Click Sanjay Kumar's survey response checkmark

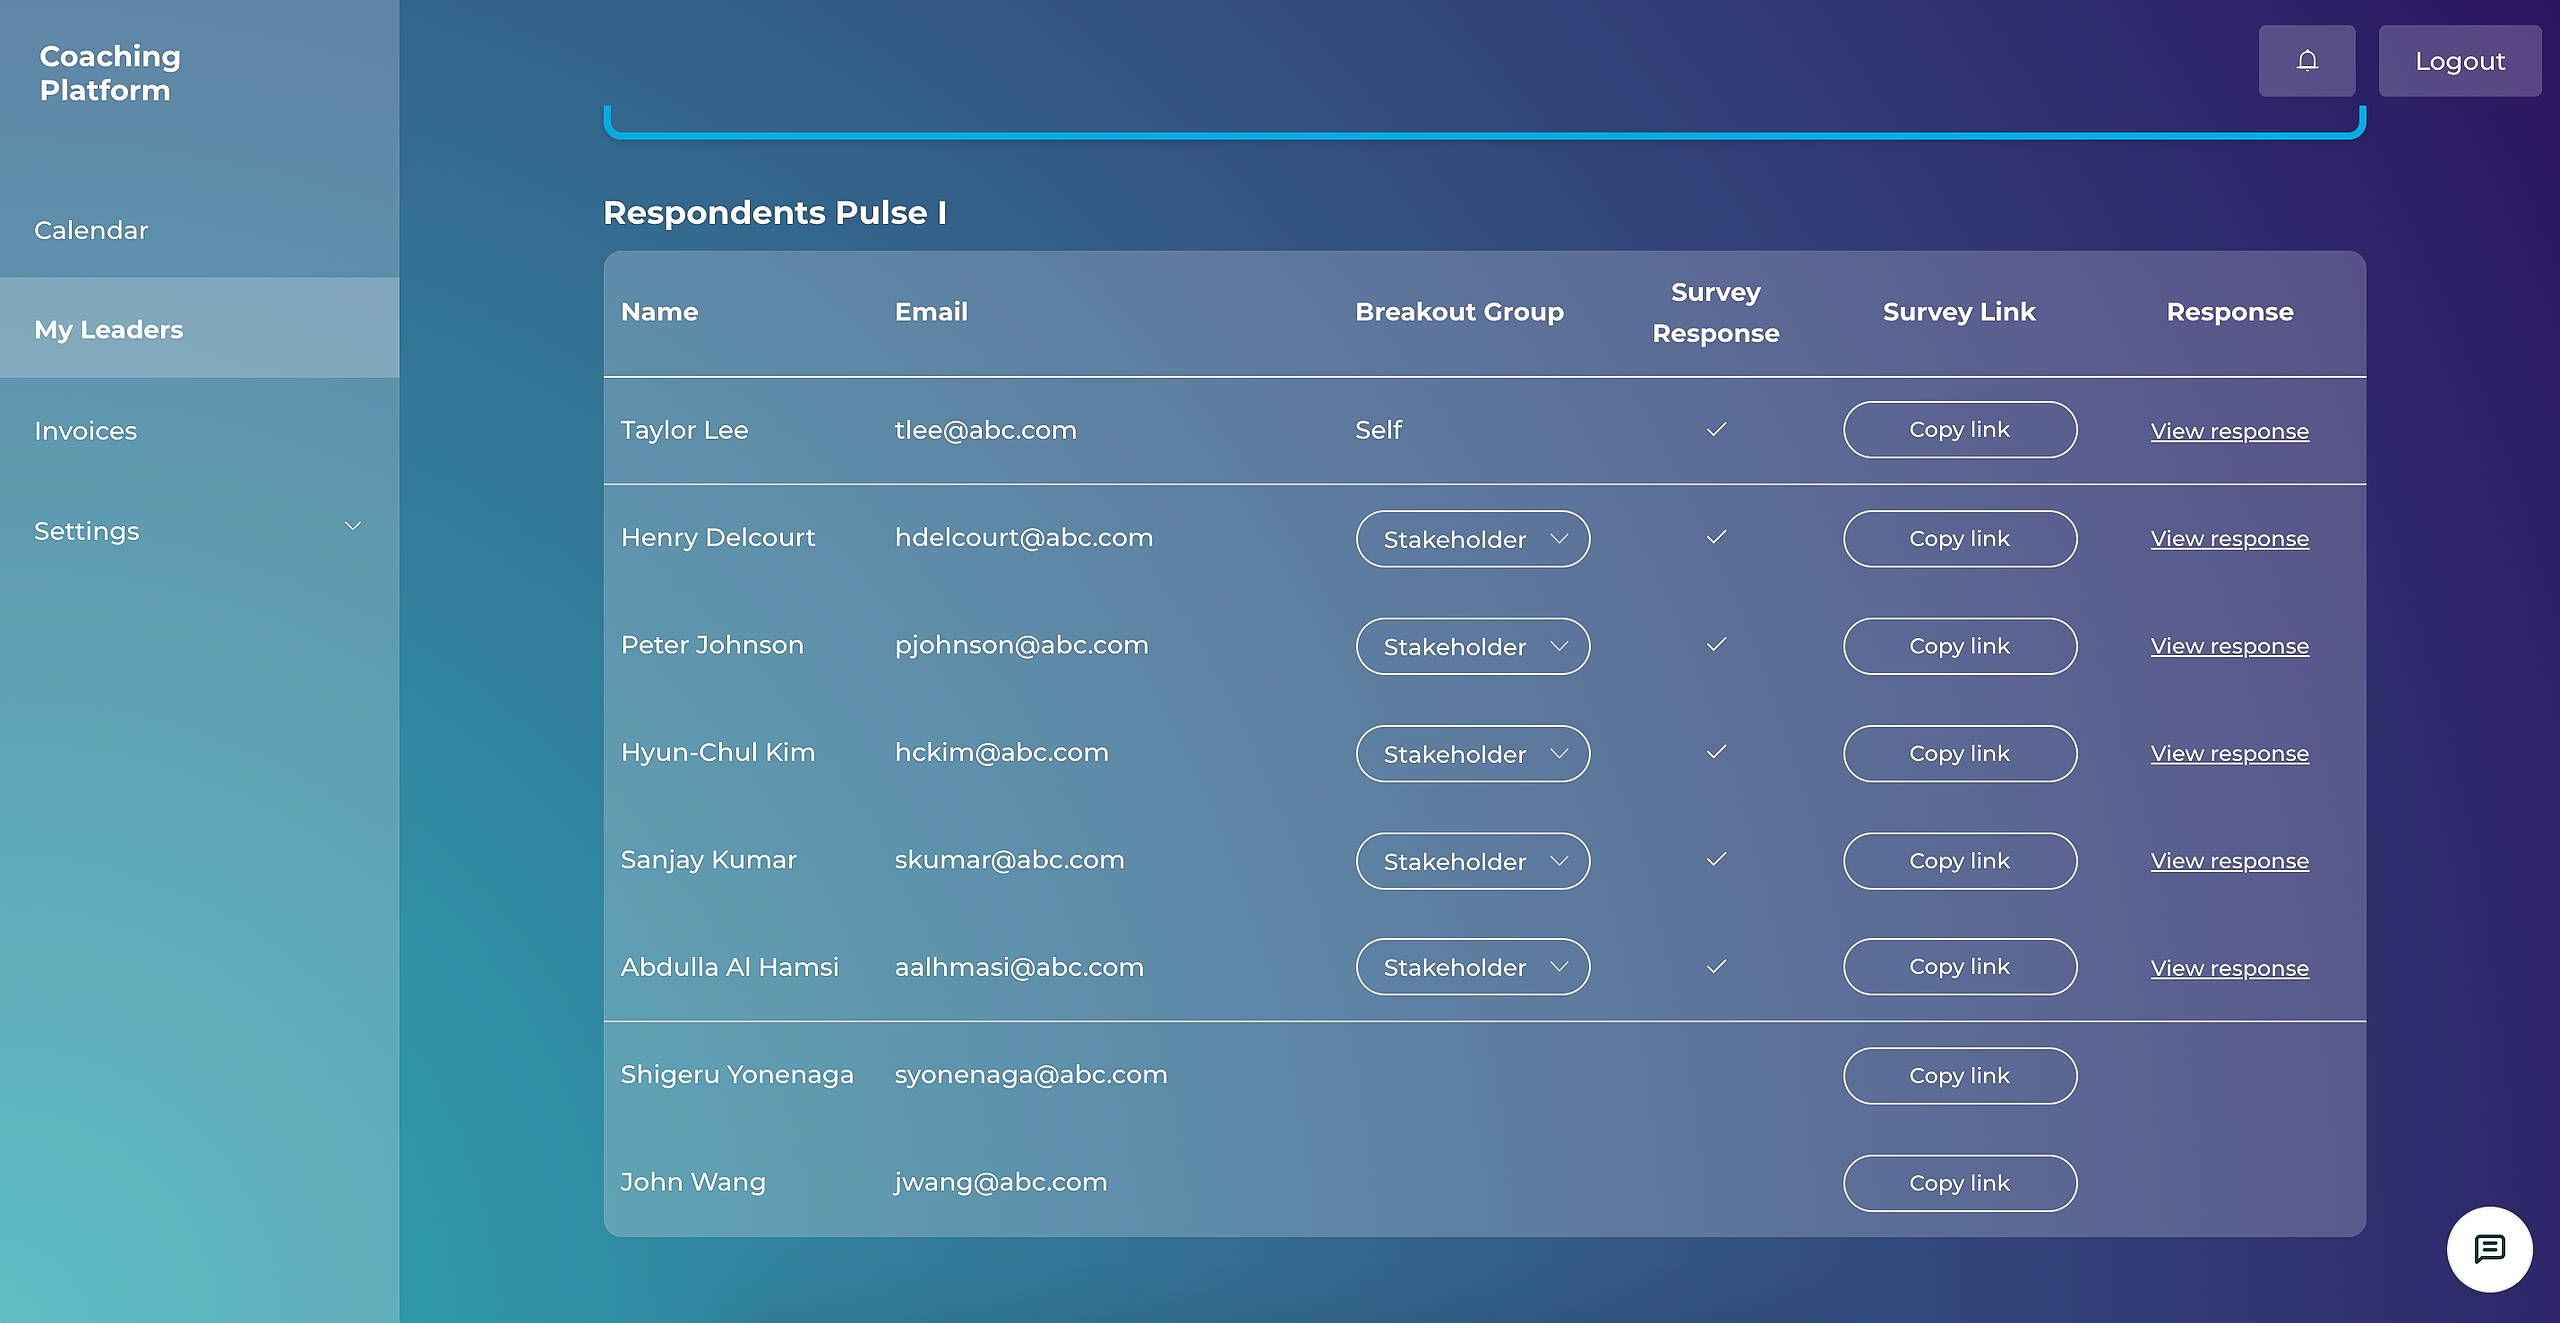(1716, 860)
